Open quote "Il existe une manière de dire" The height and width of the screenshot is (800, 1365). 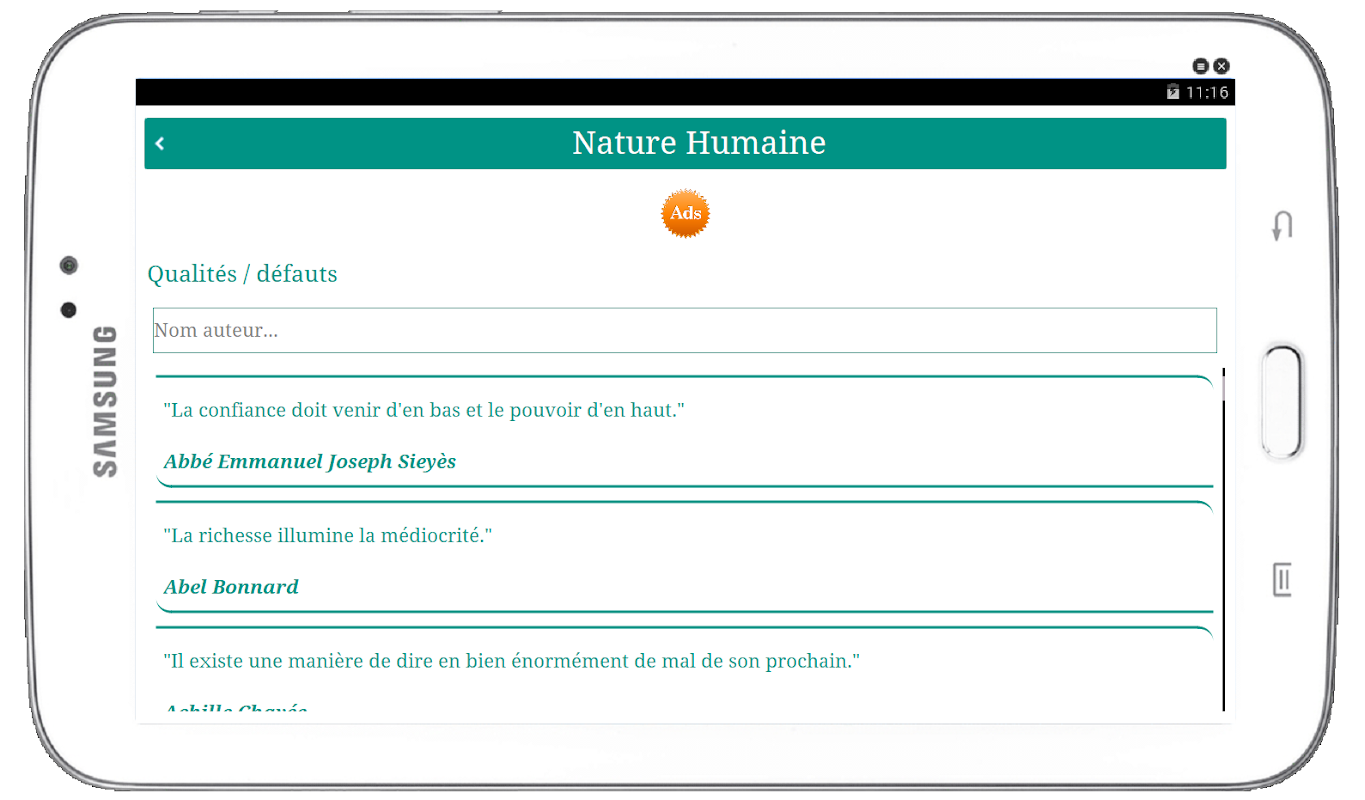click(x=512, y=661)
